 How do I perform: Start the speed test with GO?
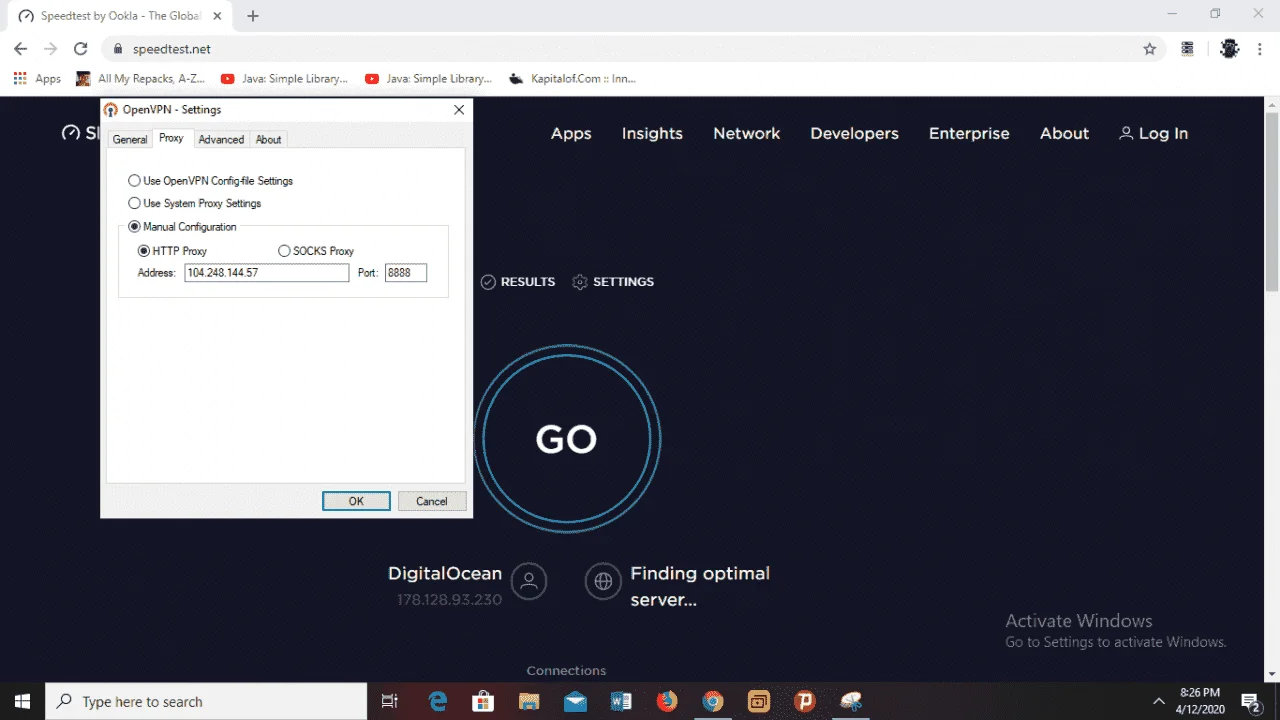tap(567, 439)
